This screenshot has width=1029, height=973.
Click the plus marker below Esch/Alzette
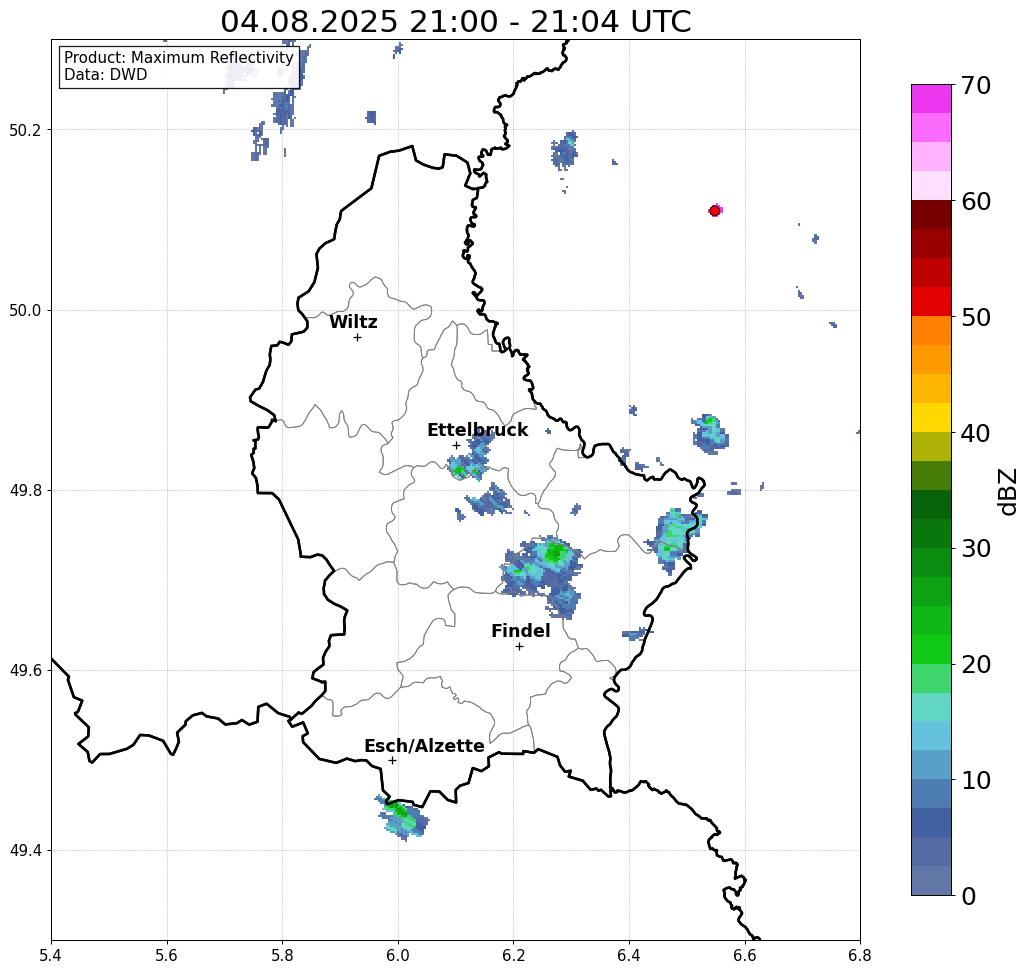(x=392, y=760)
